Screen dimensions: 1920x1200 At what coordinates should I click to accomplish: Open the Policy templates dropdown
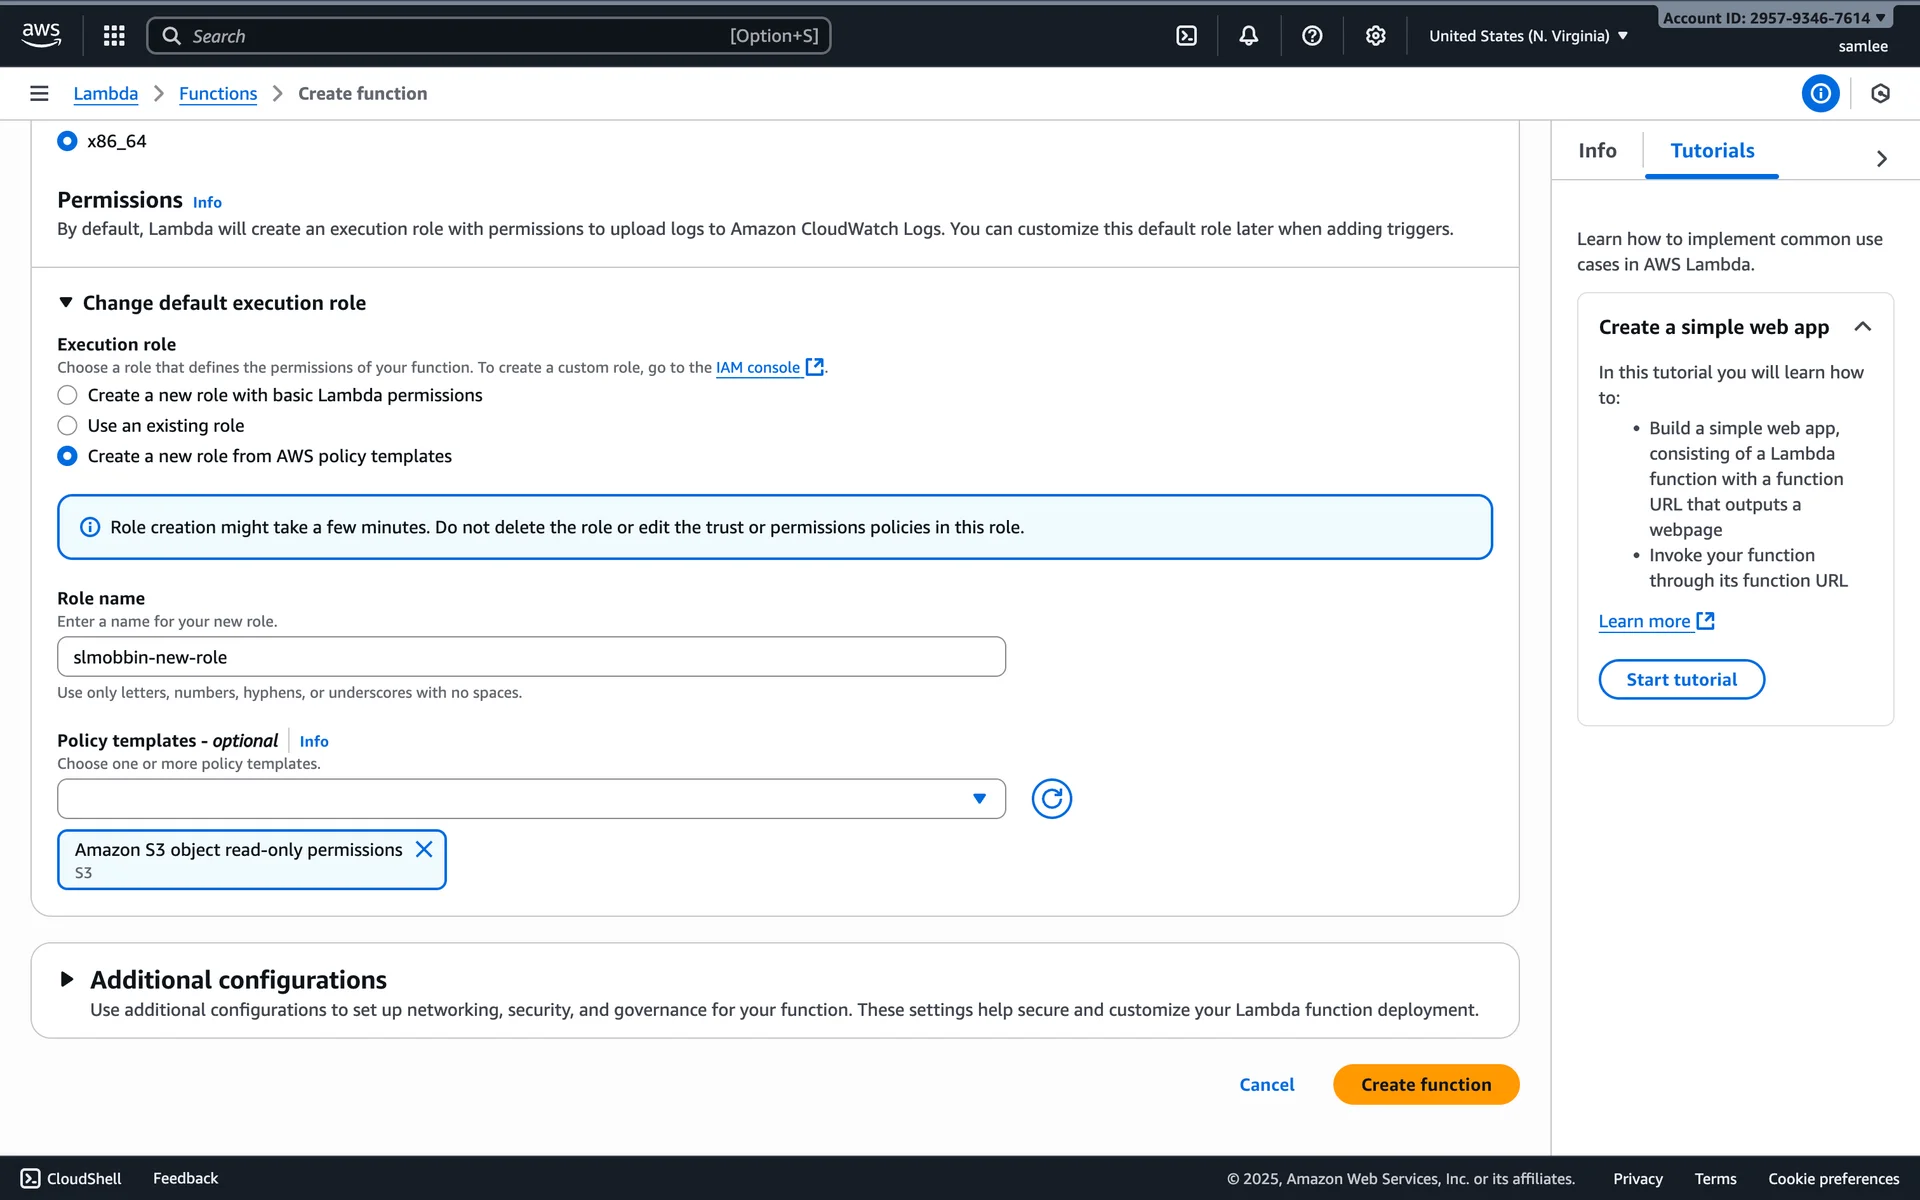tap(531, 798)
